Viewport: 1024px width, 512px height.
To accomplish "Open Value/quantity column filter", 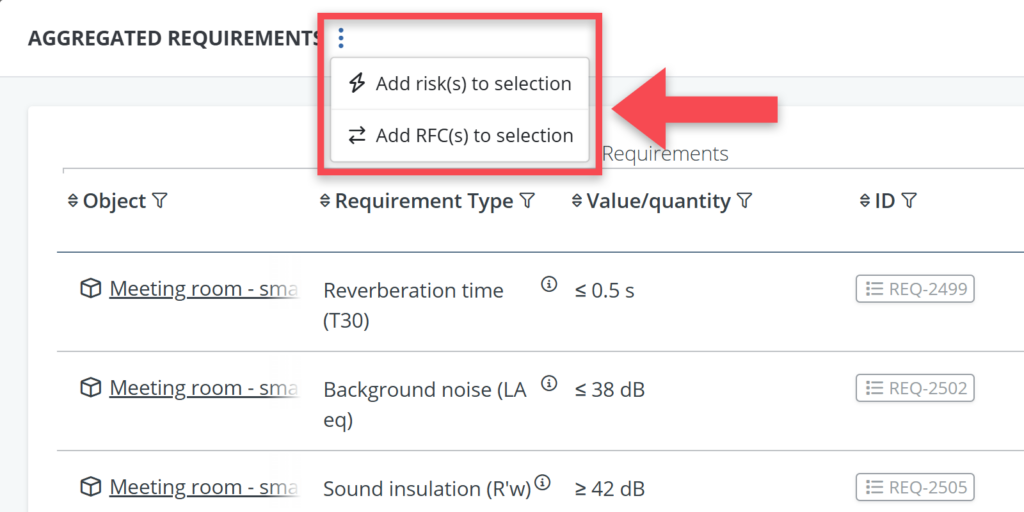I will click(744, 201).
